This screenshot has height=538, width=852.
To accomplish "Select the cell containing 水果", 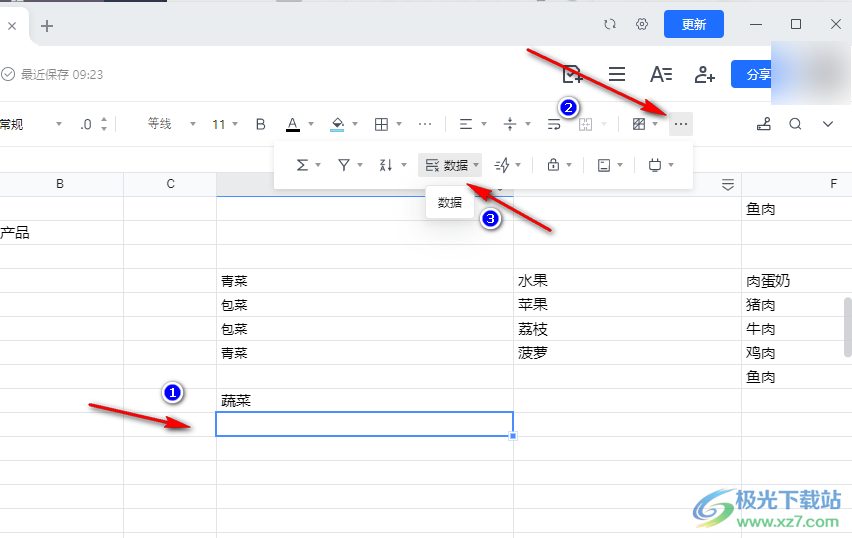I will pyautogui.click(x=627, y=281).
